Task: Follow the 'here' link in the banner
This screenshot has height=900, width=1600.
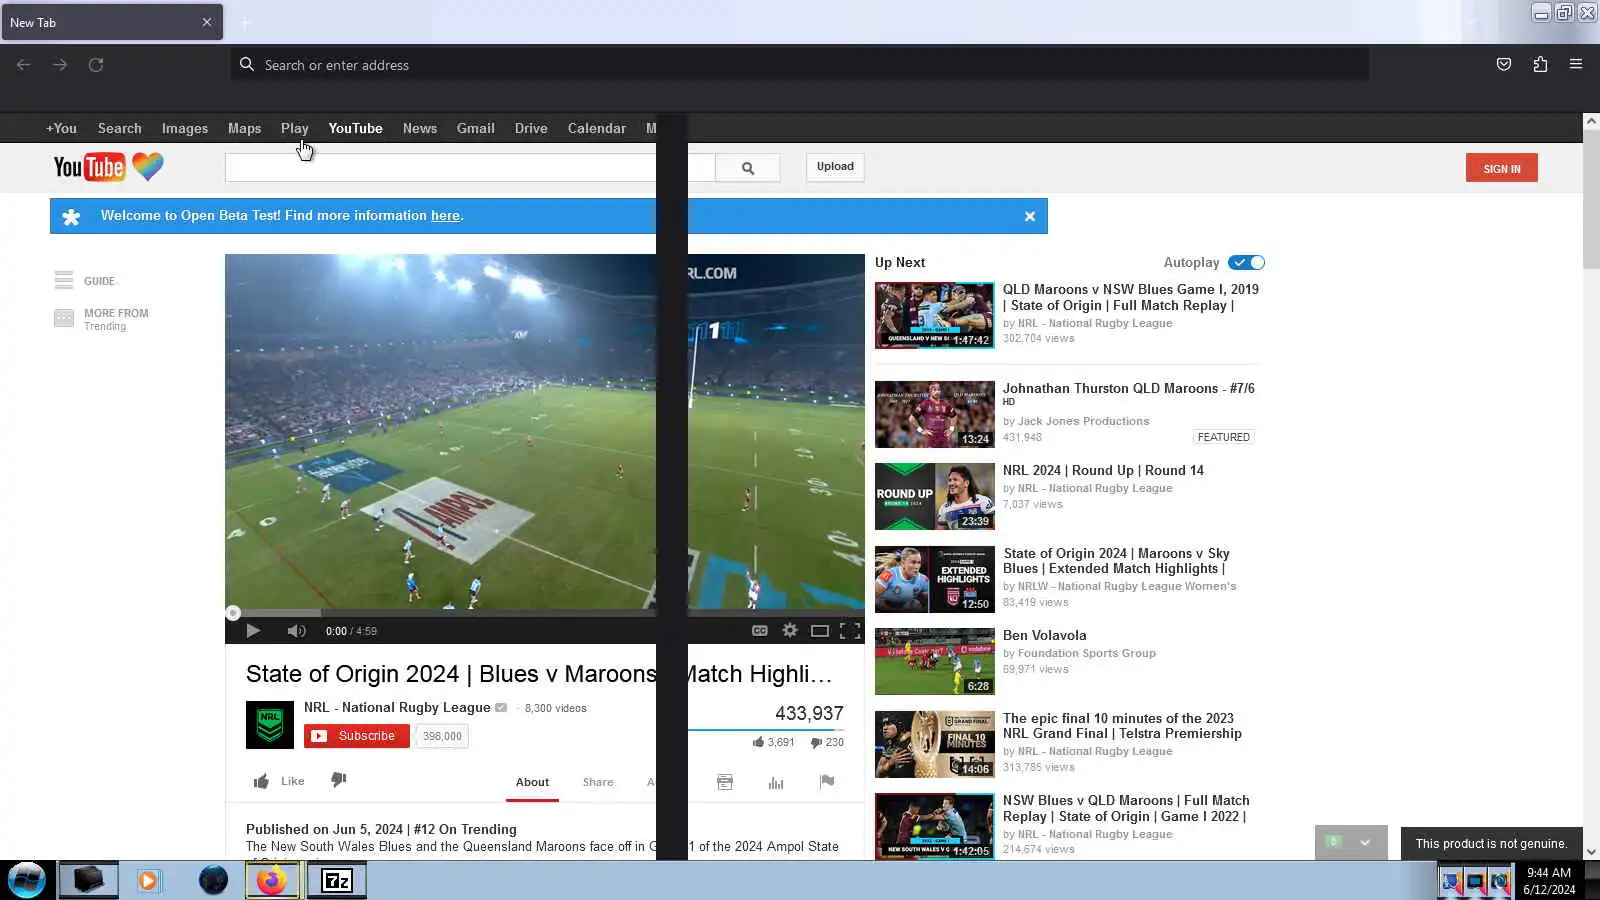Action: pyautogui.click(x=445, y=216)
